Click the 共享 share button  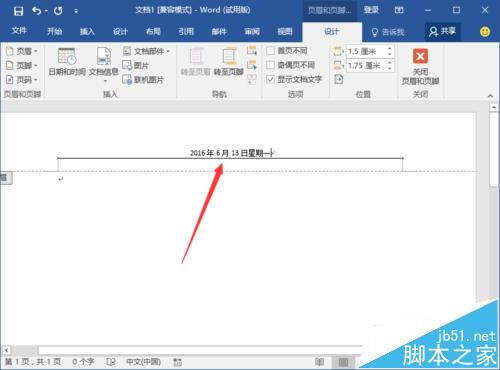[x=442, y=32]
